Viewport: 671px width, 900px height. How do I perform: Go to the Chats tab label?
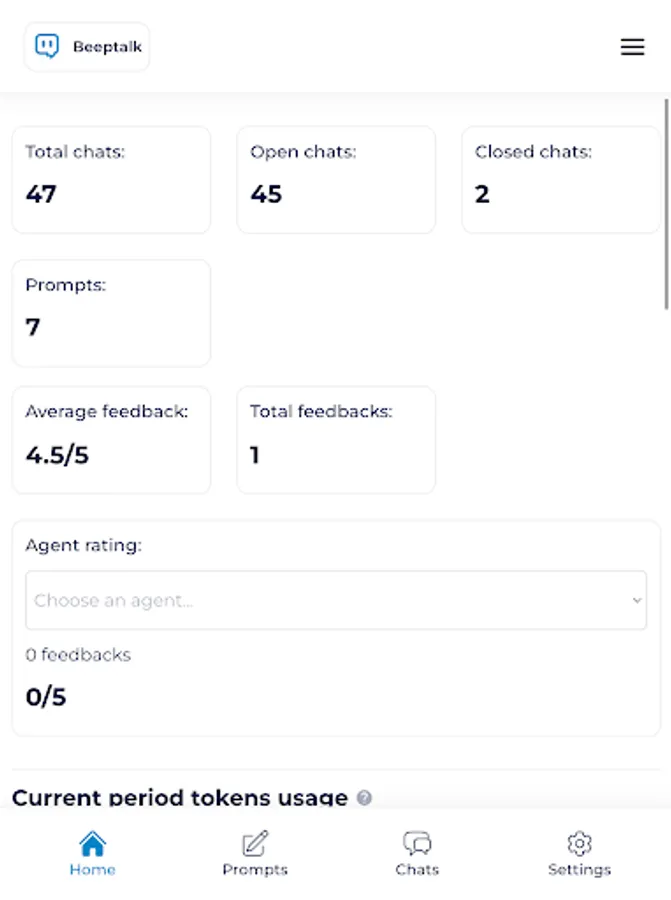point(417,870)
